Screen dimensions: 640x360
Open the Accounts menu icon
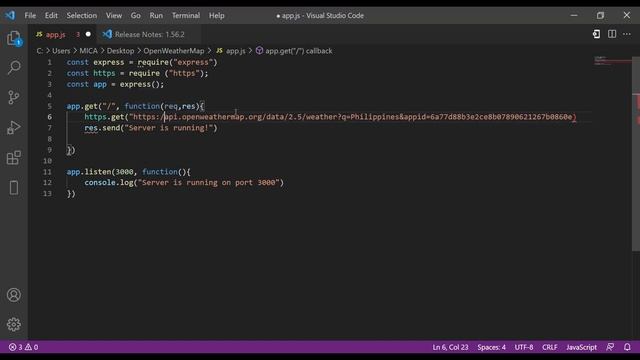pyautogui.click(x=14, y=295)
